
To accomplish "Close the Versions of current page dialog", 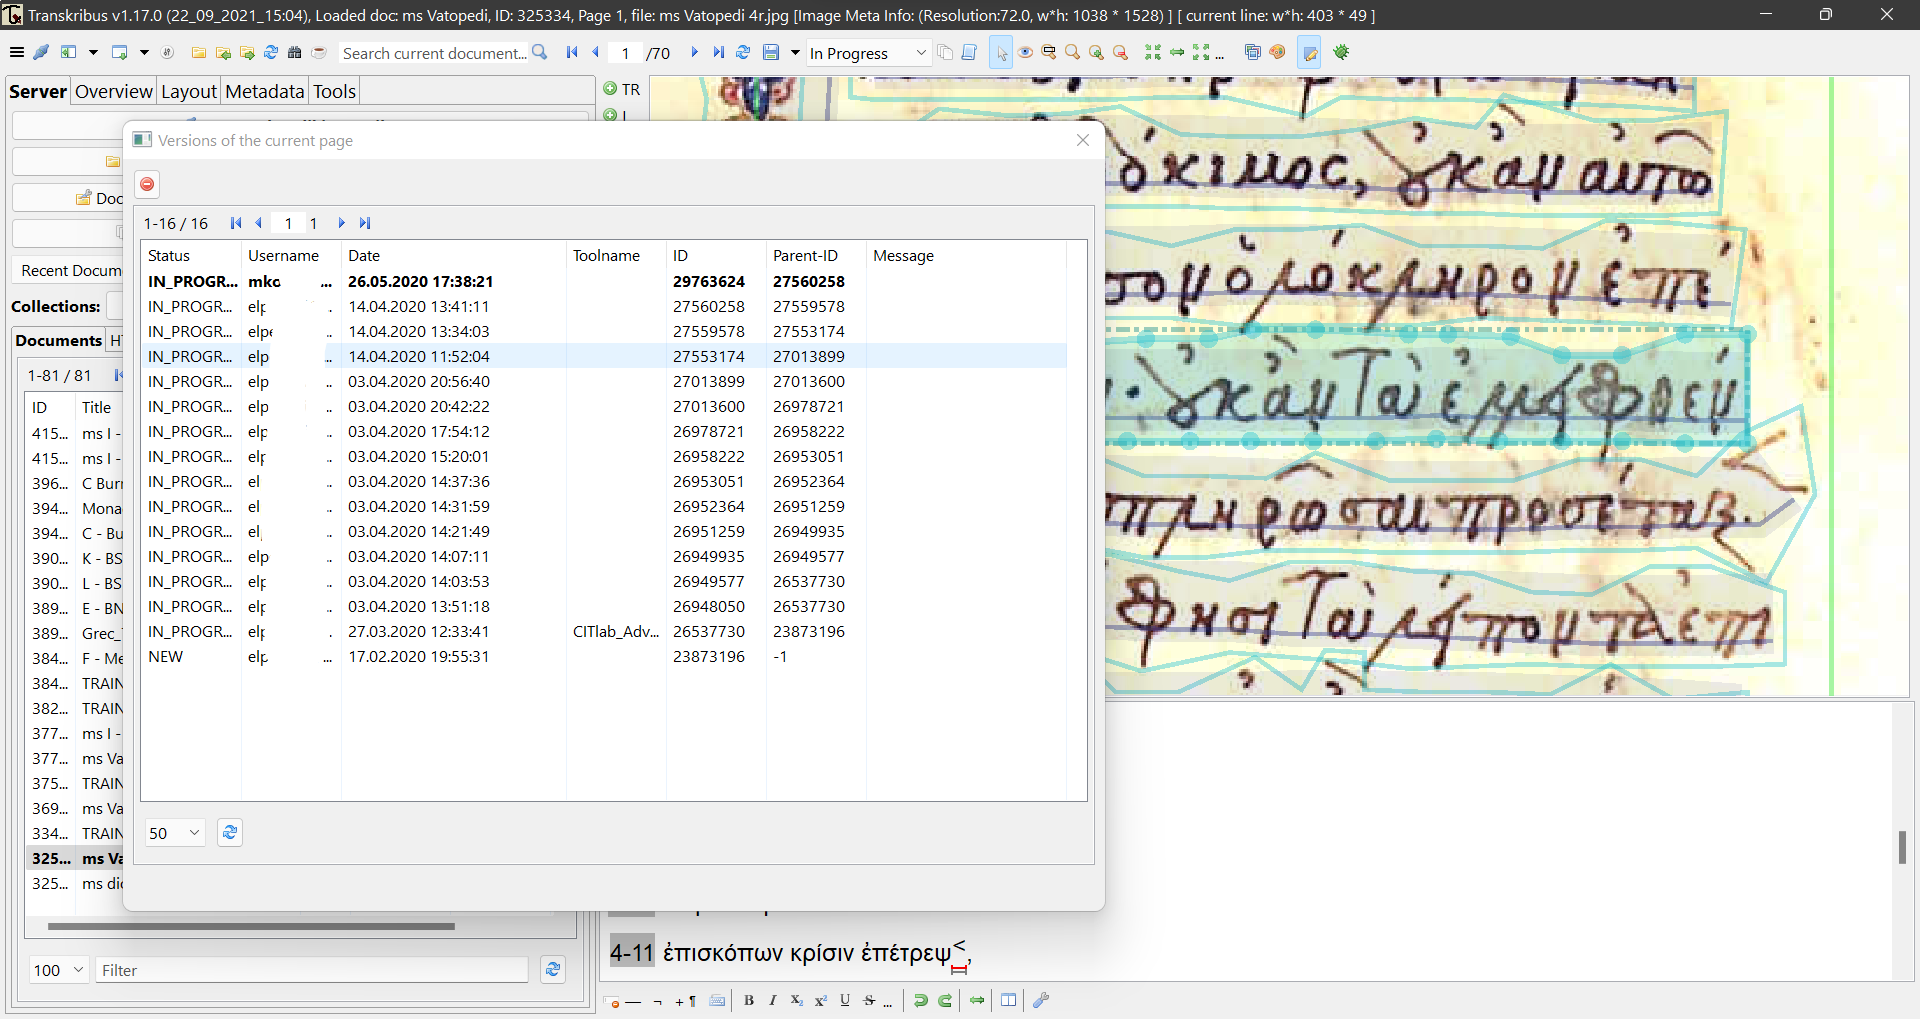I will (x=1083, y=140).
